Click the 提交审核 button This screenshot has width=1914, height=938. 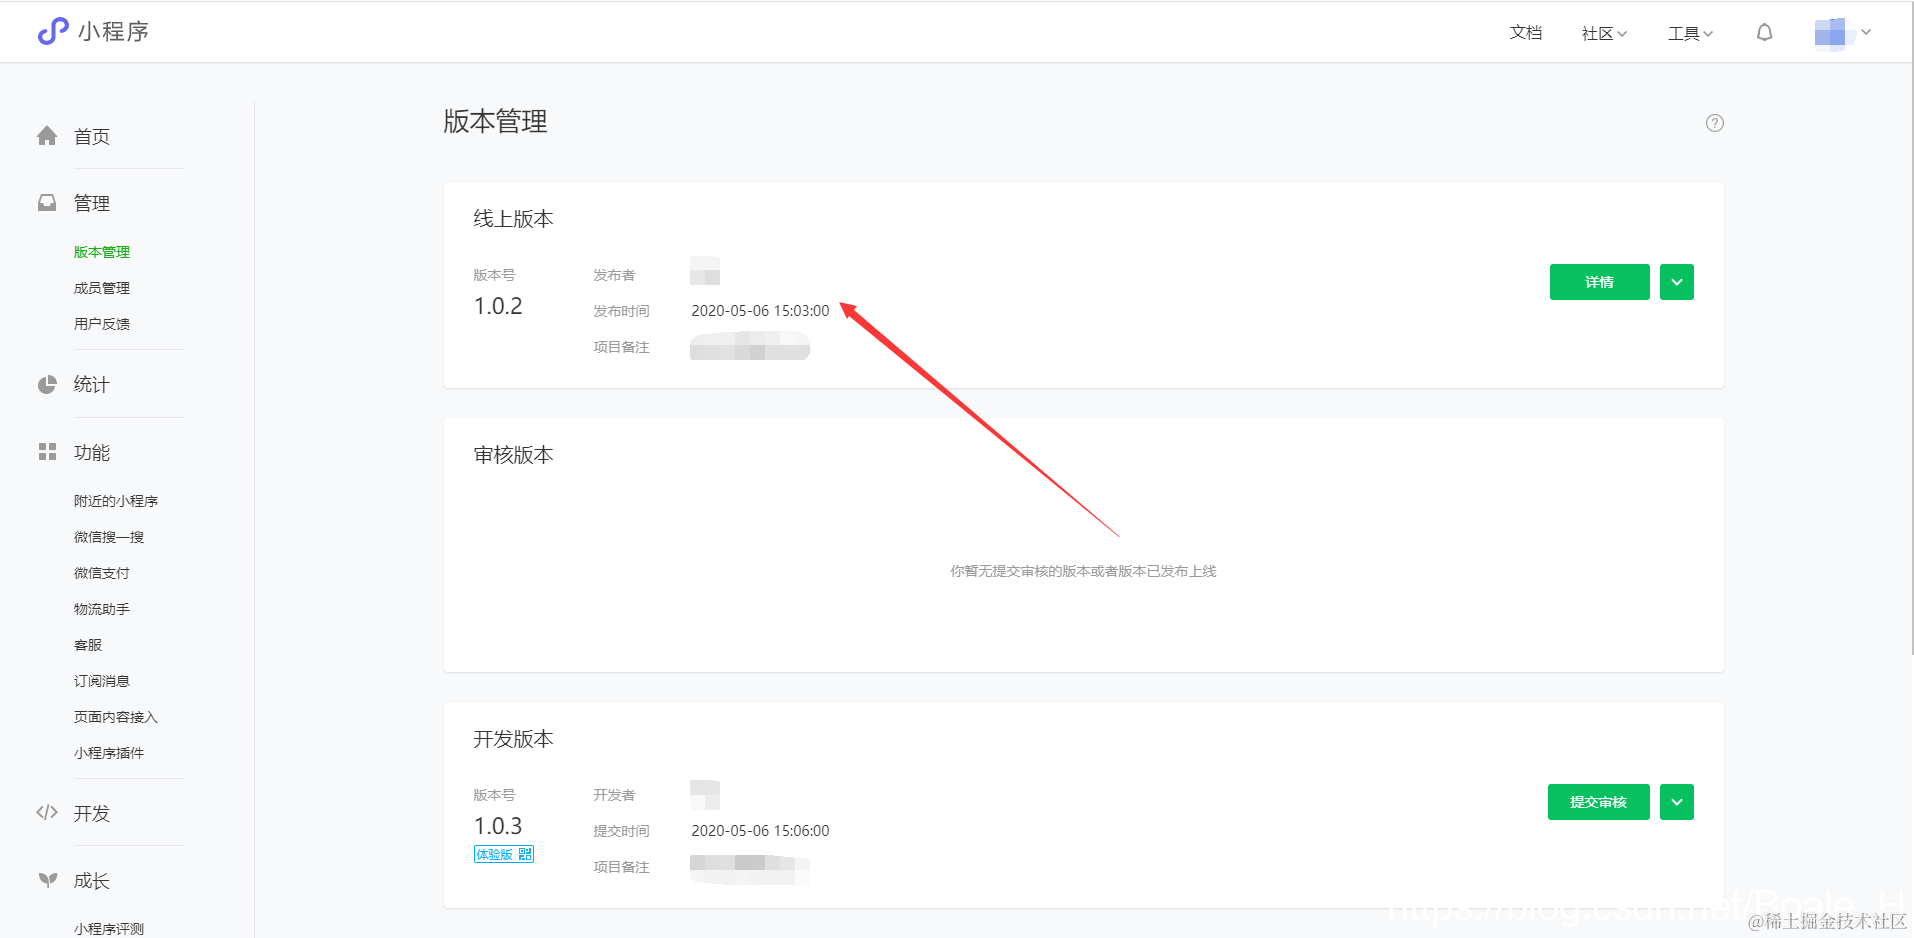[1598, 802]
